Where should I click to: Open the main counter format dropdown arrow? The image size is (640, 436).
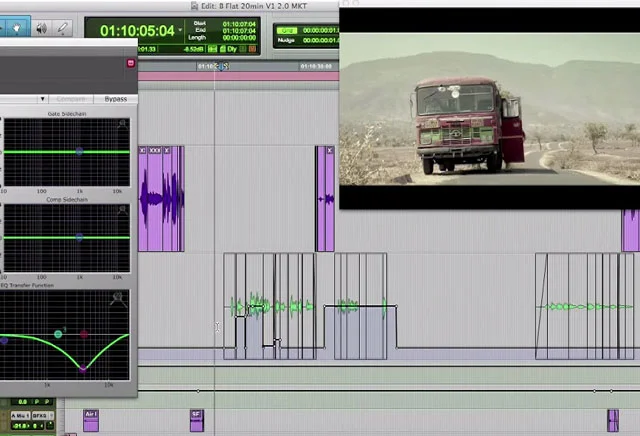[x=180, y=30]
